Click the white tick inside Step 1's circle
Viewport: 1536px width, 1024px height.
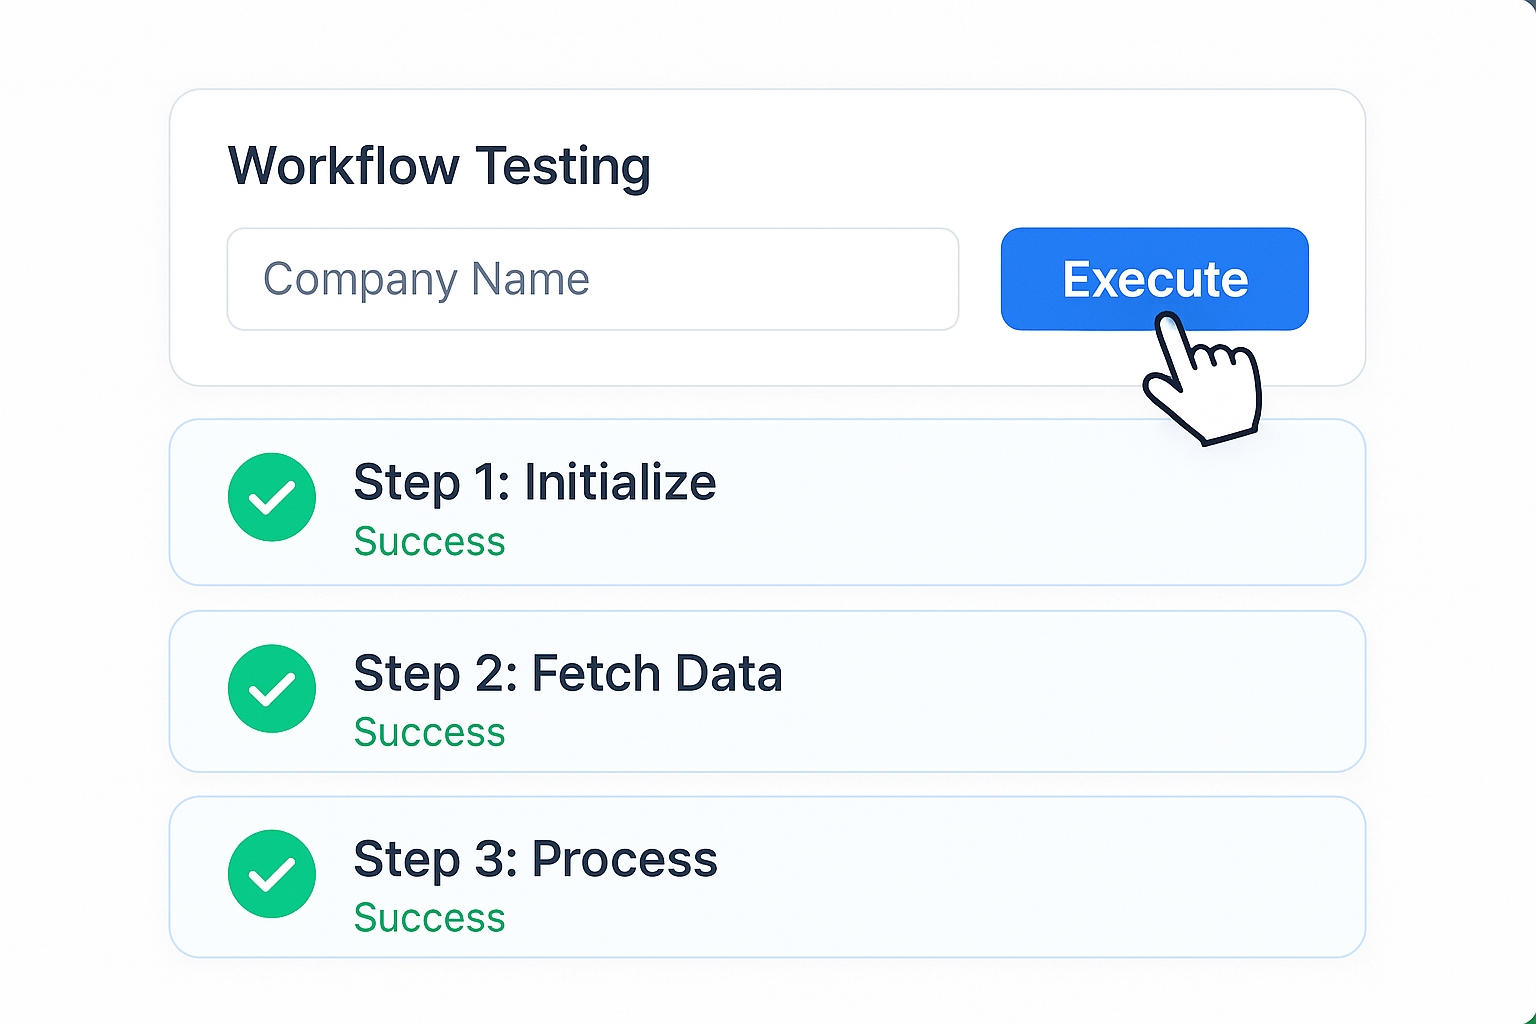point(272,498)
